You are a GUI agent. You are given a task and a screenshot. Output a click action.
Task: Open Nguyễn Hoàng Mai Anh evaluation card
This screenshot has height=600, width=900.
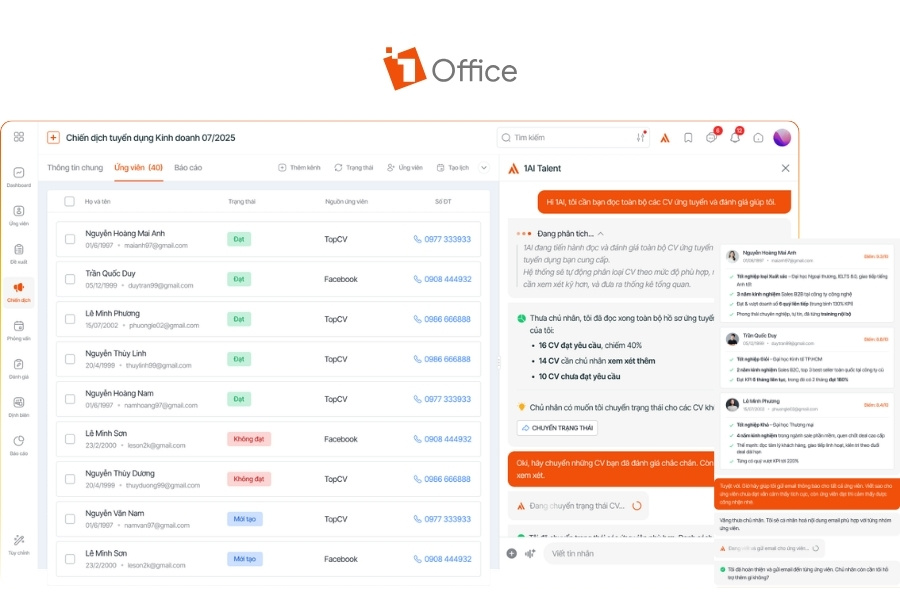pyautogui.click(x=807, y=284)
